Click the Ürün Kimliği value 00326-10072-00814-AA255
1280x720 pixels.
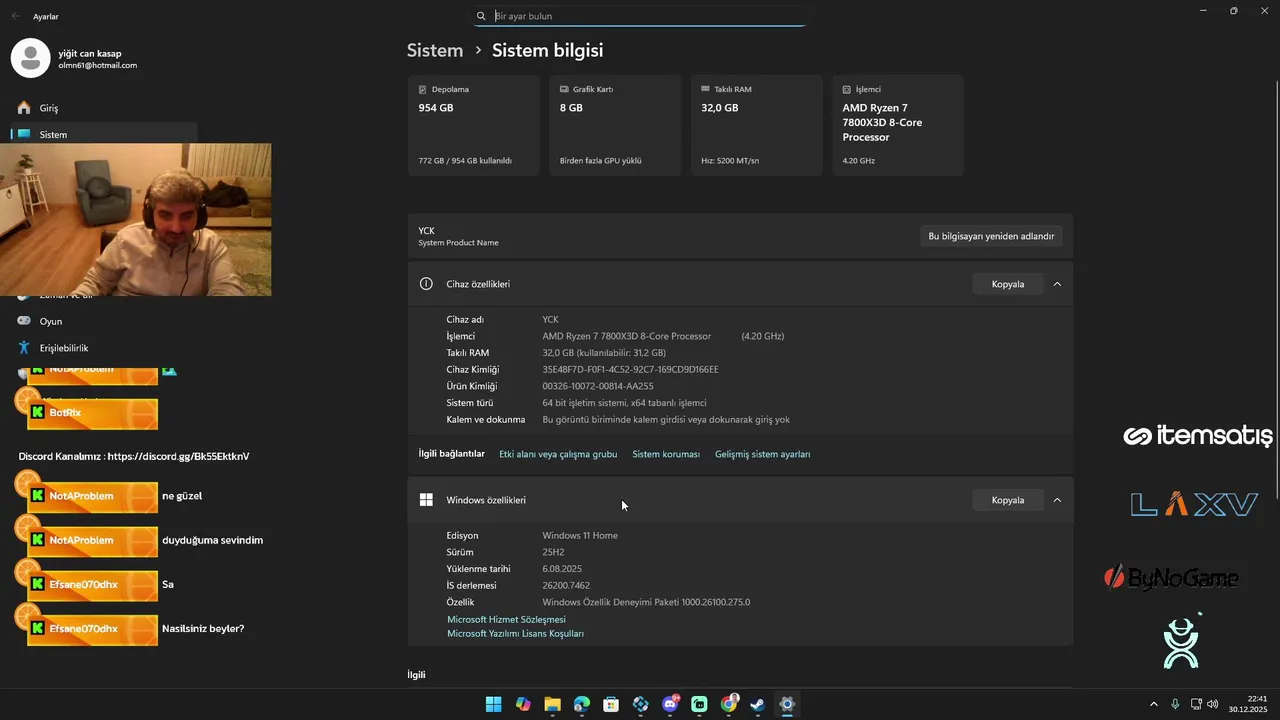click(x=598, y=386)
